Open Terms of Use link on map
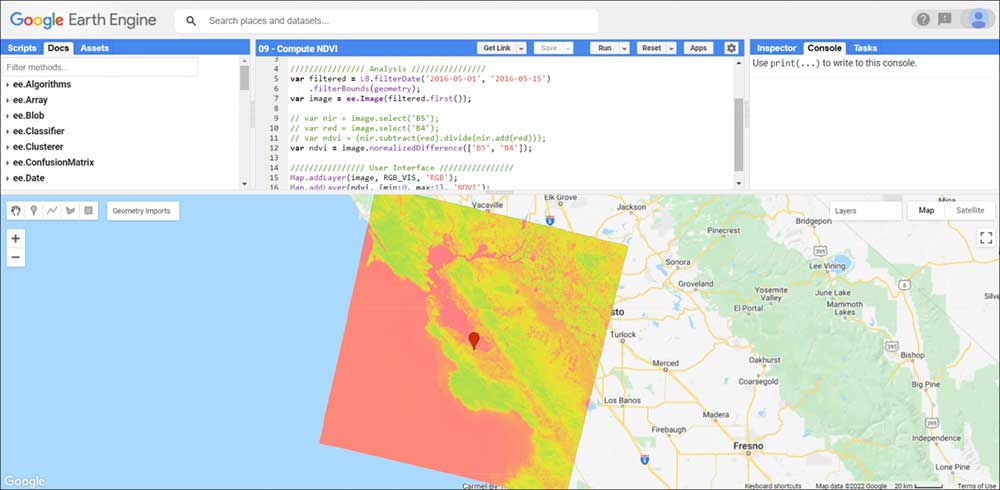 977,486
